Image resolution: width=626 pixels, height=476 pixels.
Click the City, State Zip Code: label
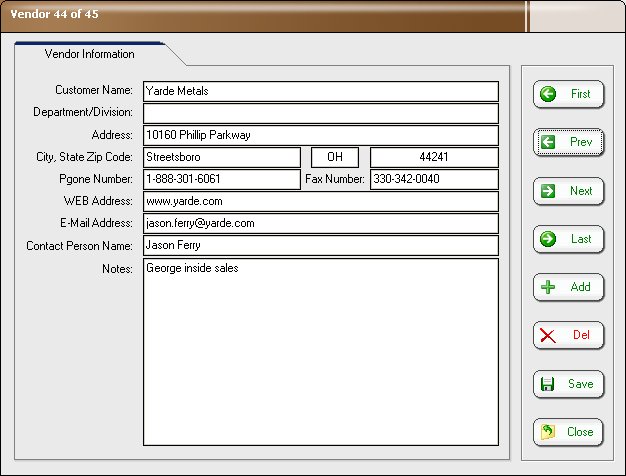84,157
